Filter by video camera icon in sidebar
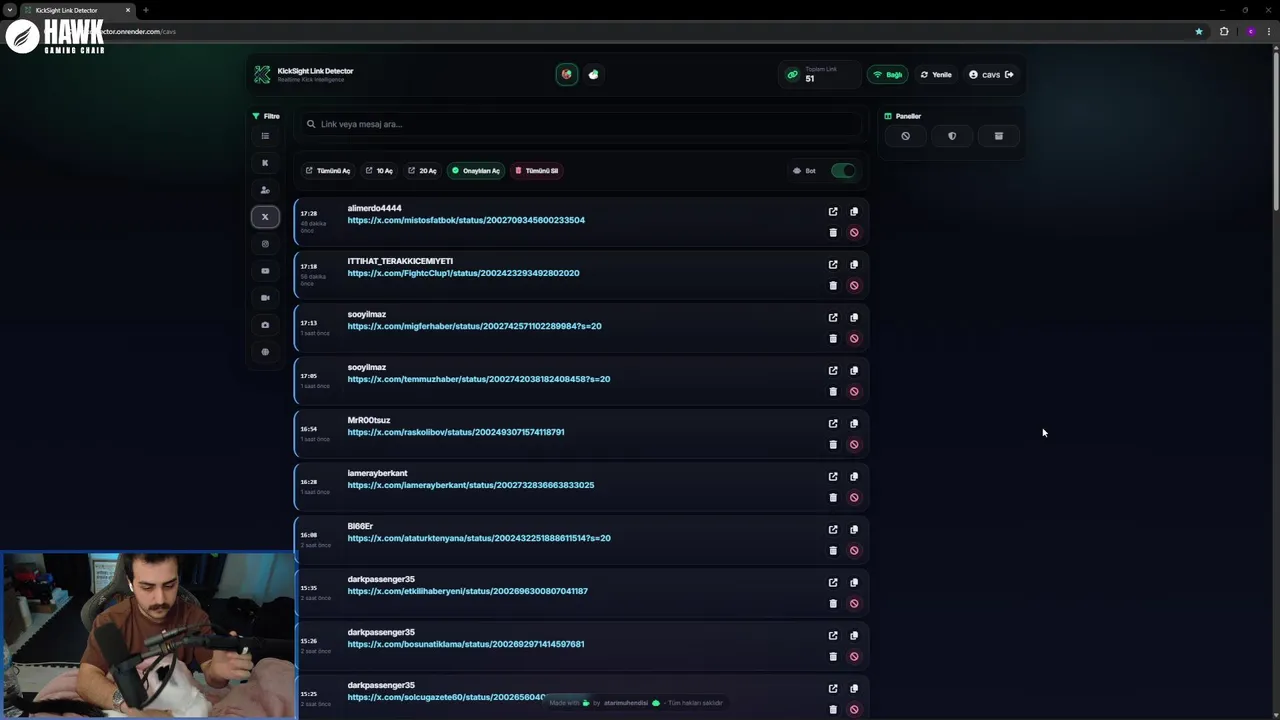Image resolution: width=1280 pixels, height=720 pixels. click(x=265, y=298)
